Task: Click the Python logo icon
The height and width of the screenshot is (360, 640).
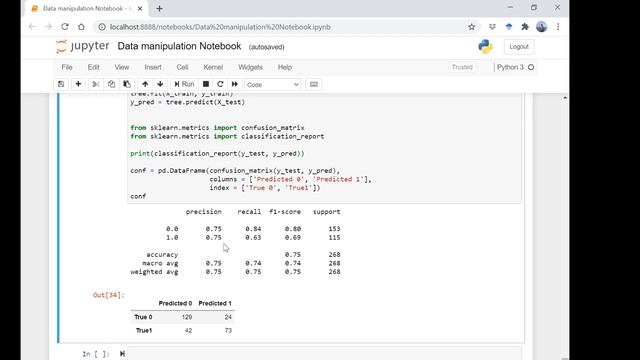Action: [x=485, y=47]
